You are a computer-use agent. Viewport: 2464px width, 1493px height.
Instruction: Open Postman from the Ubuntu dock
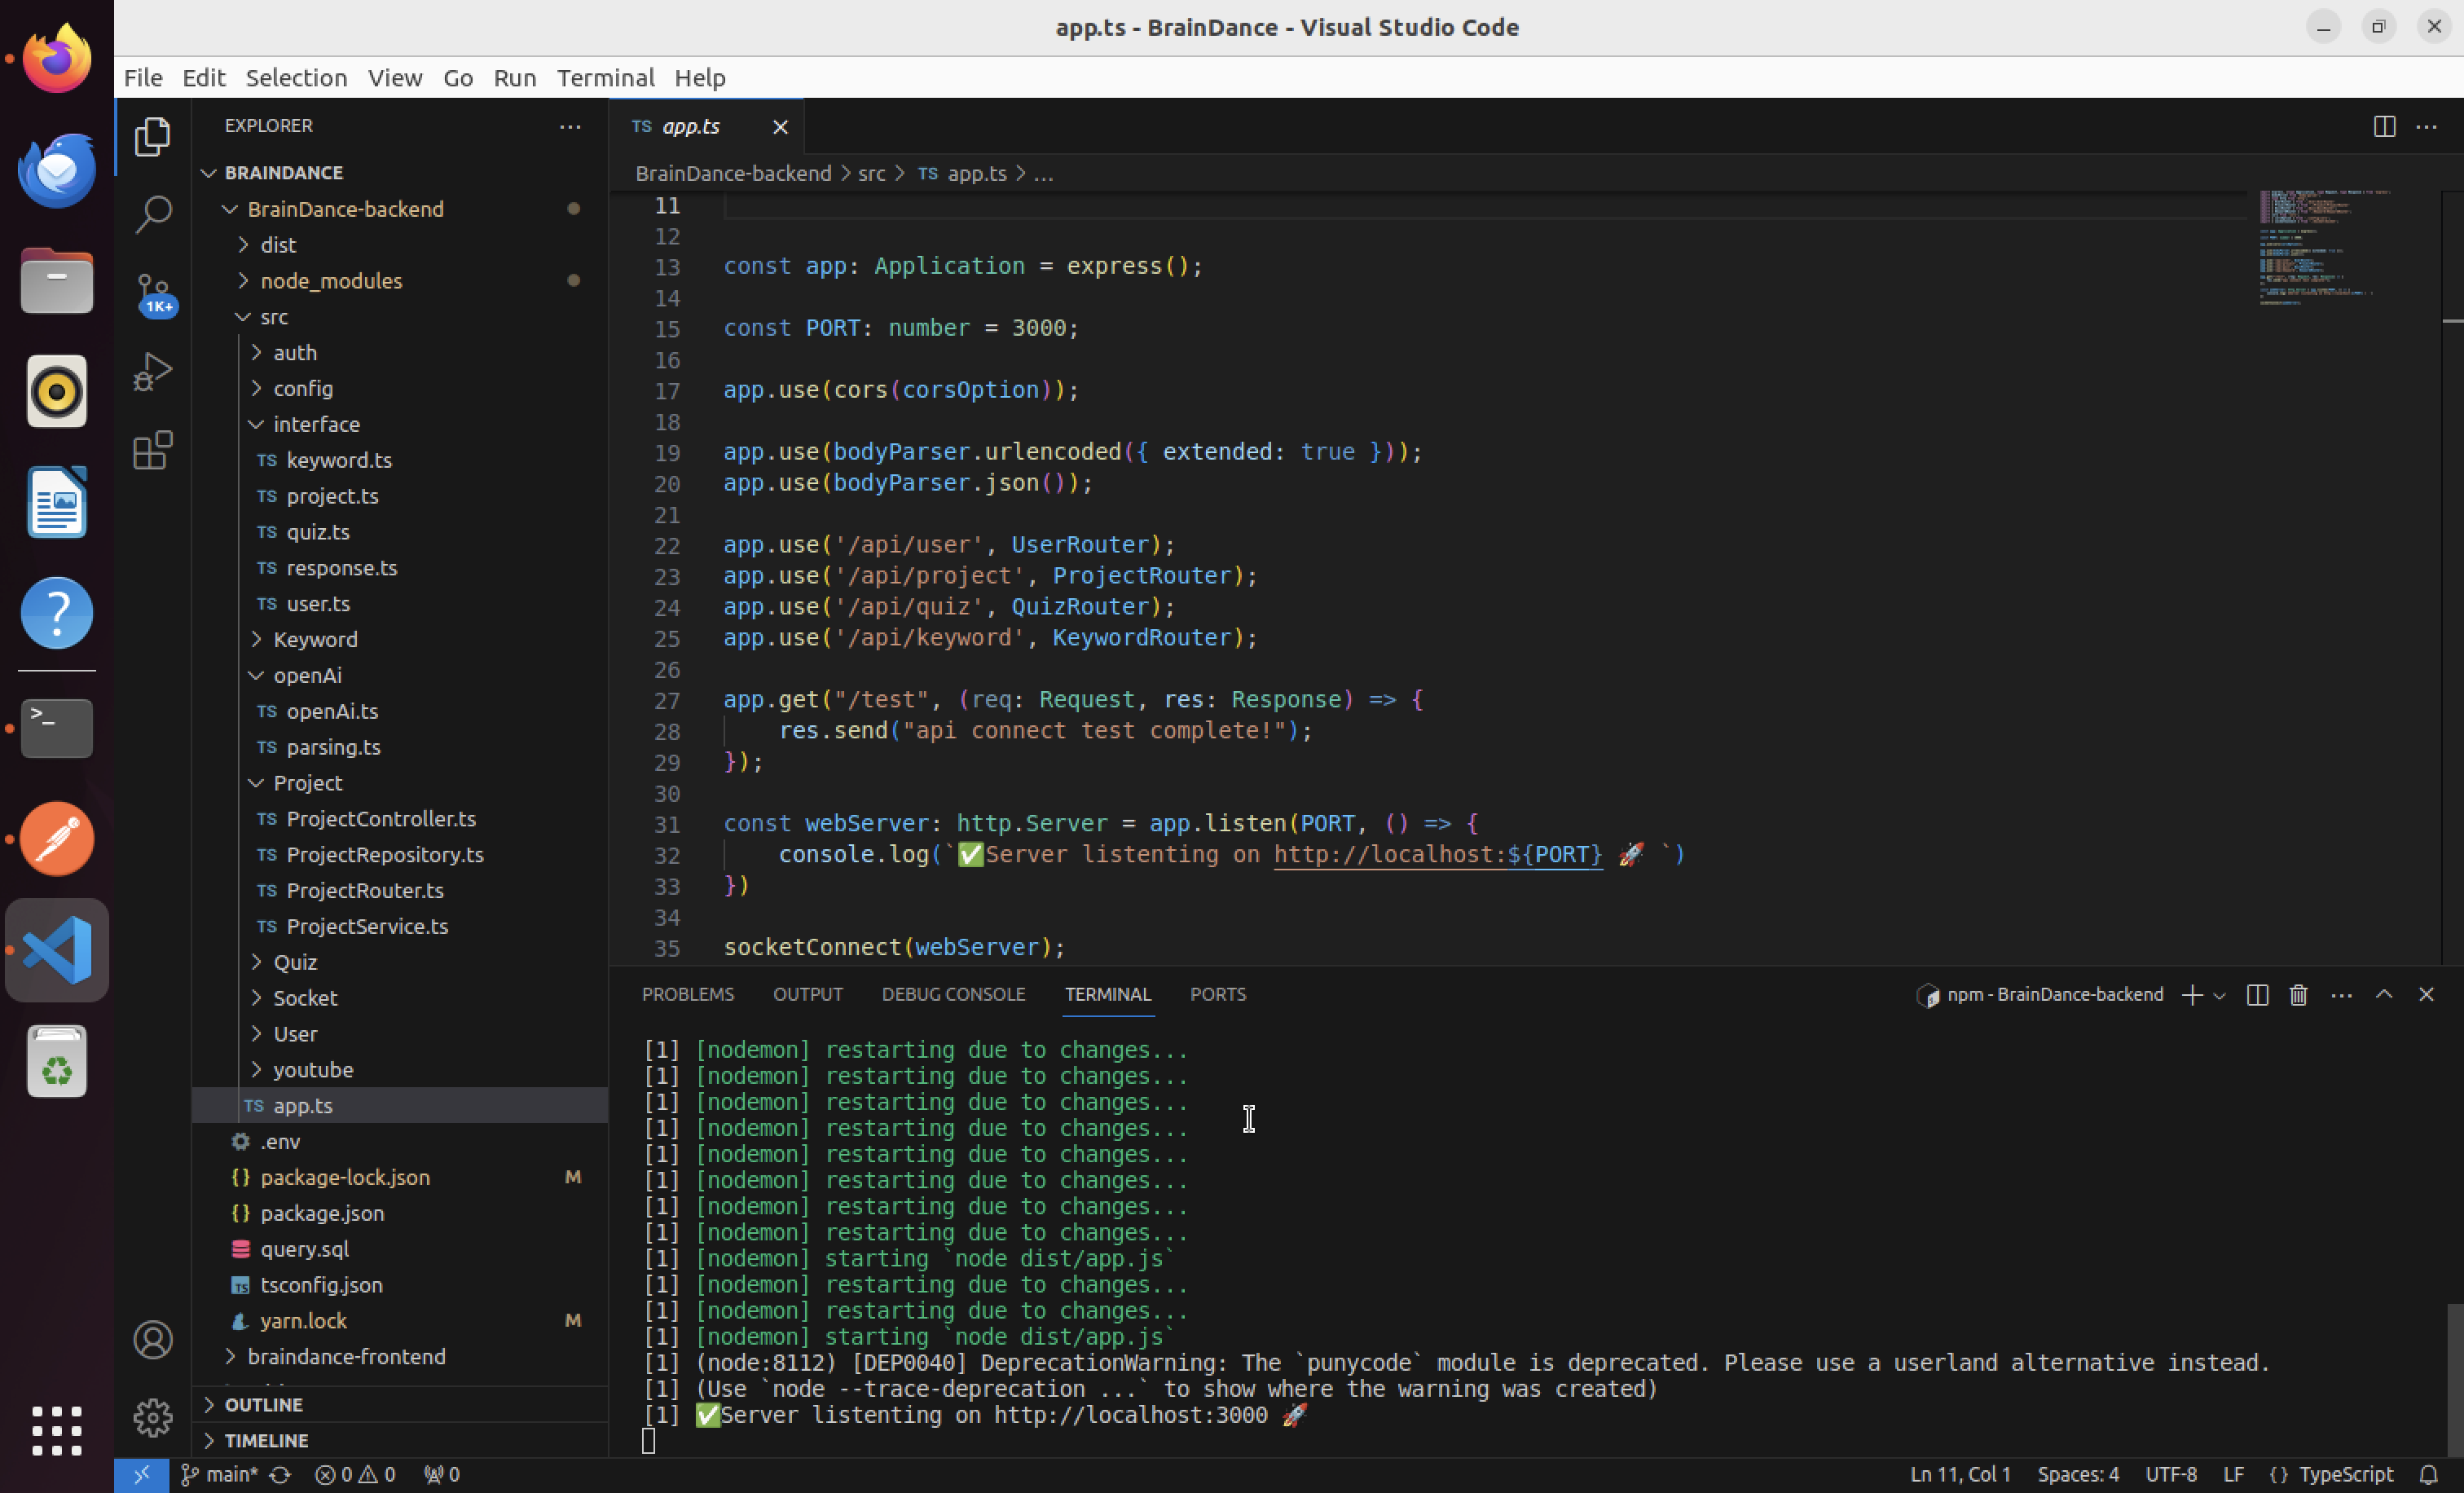57,838
